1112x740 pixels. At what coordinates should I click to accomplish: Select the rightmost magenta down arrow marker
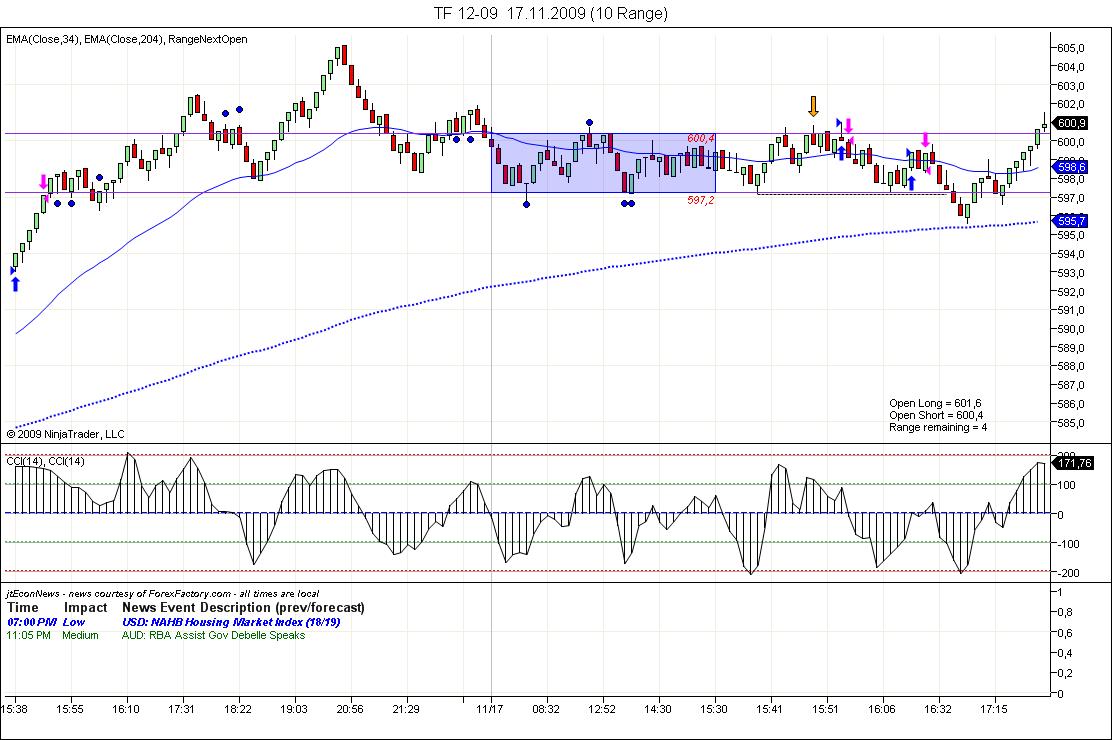[x=927, y=141]
